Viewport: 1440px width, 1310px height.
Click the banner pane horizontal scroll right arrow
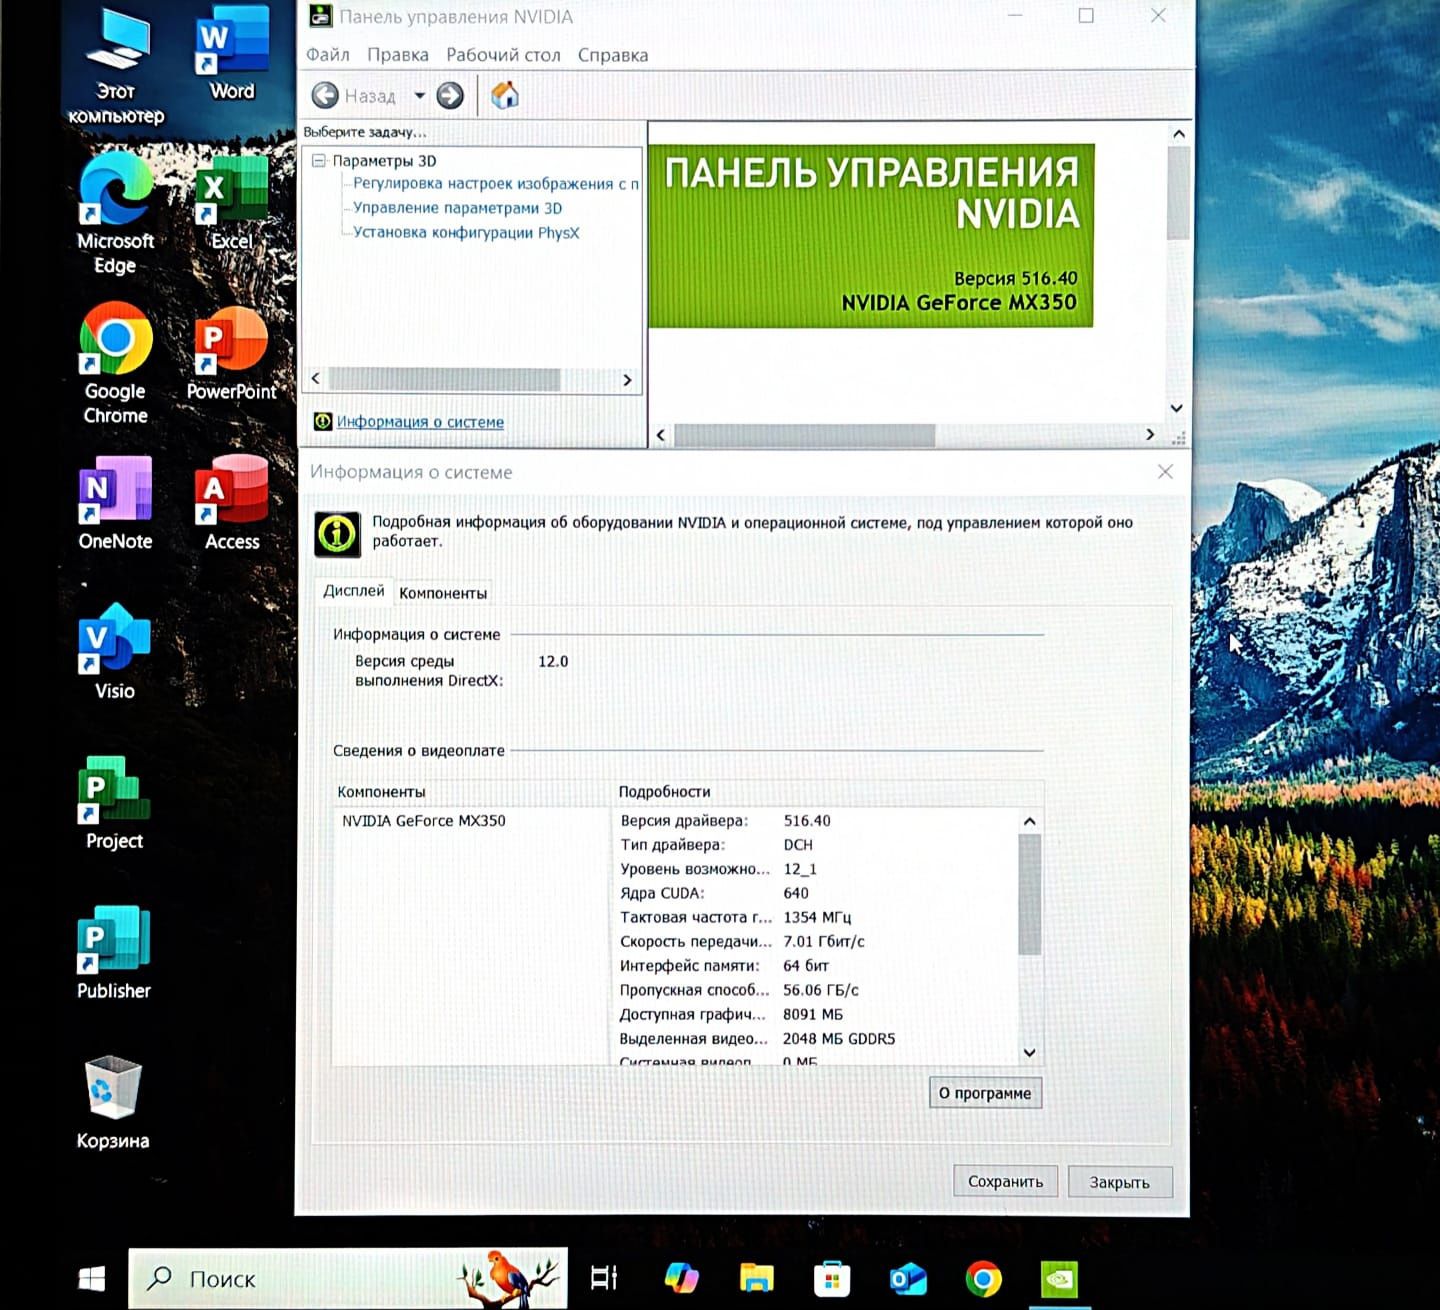tap(1150, 434)
